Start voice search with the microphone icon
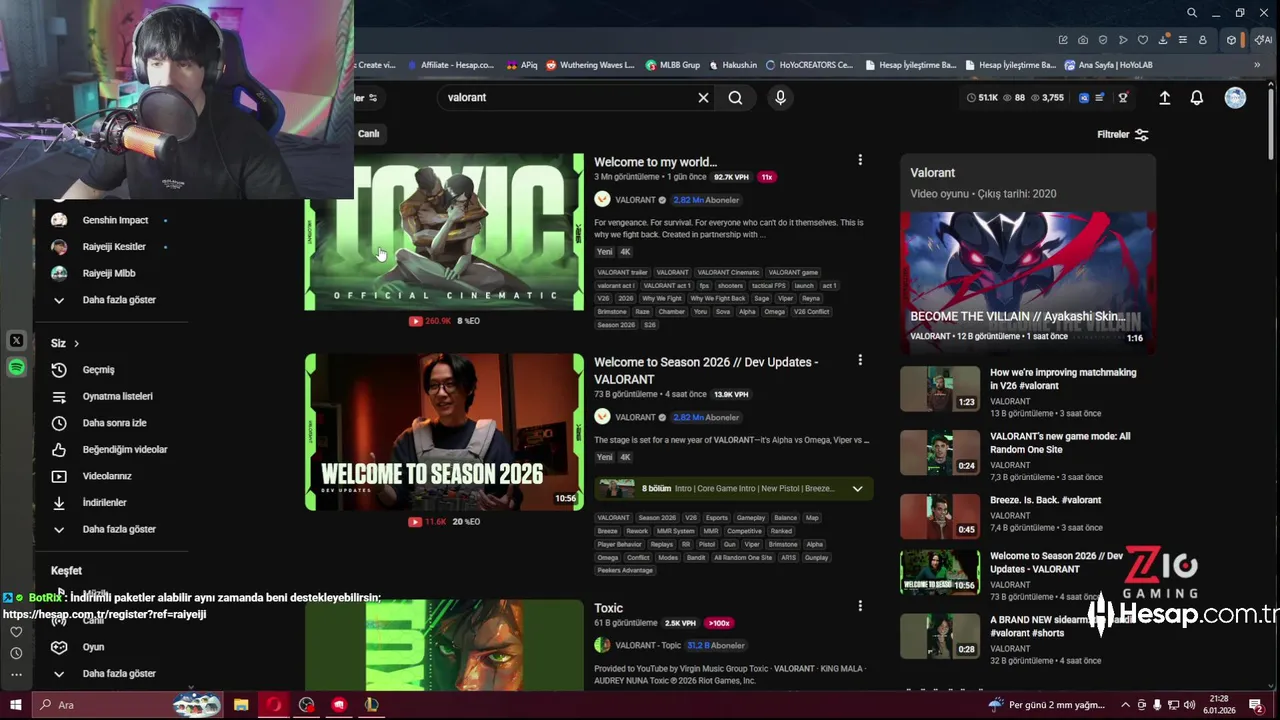This screenshot has width=1280, height=720. [x=780, y=98]
